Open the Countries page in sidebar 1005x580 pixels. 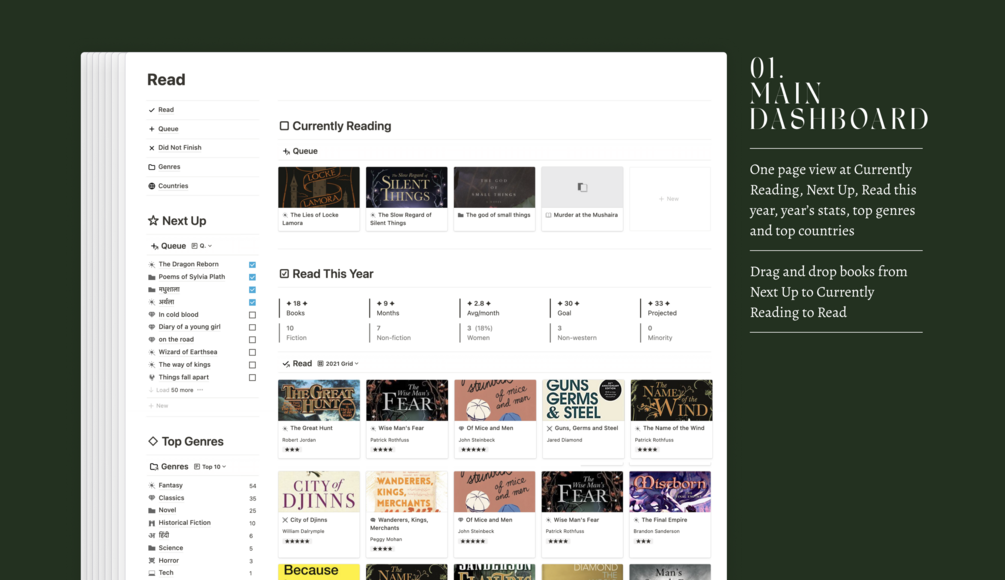pyautogui.click(x=173, y=186)
